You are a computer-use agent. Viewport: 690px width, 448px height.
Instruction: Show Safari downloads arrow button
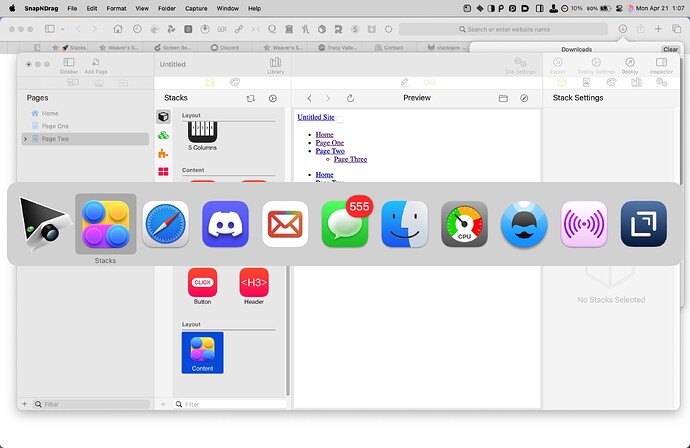tap(623, 29)
